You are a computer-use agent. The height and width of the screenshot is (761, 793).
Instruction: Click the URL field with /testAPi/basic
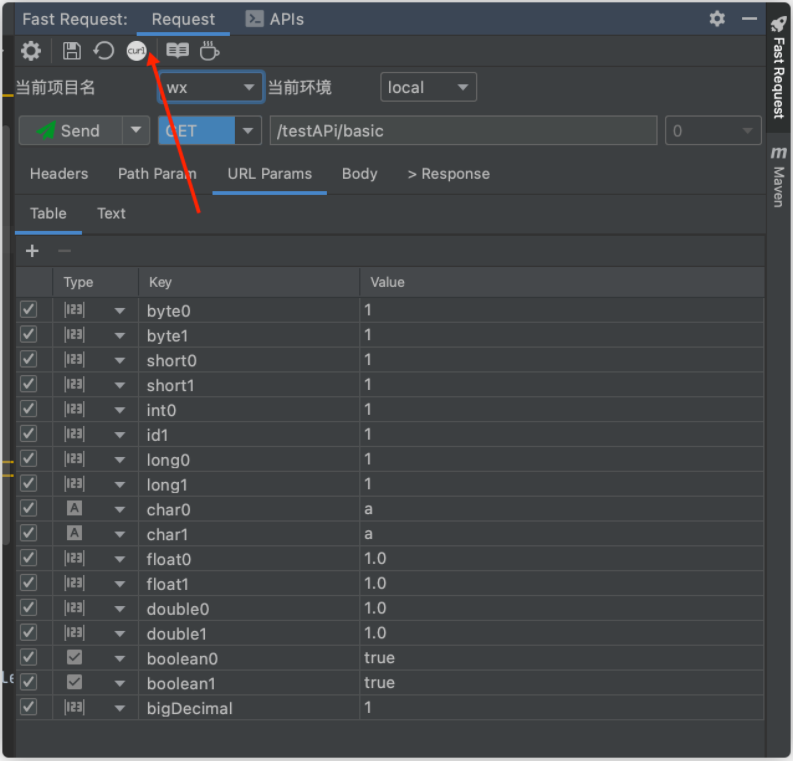(462, 131)
